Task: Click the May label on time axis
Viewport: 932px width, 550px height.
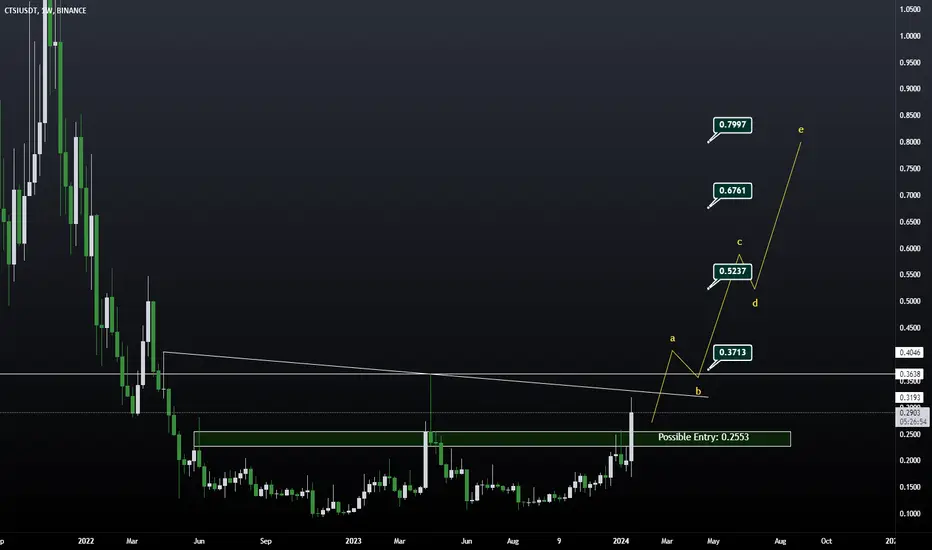Action: coord(713,541)
